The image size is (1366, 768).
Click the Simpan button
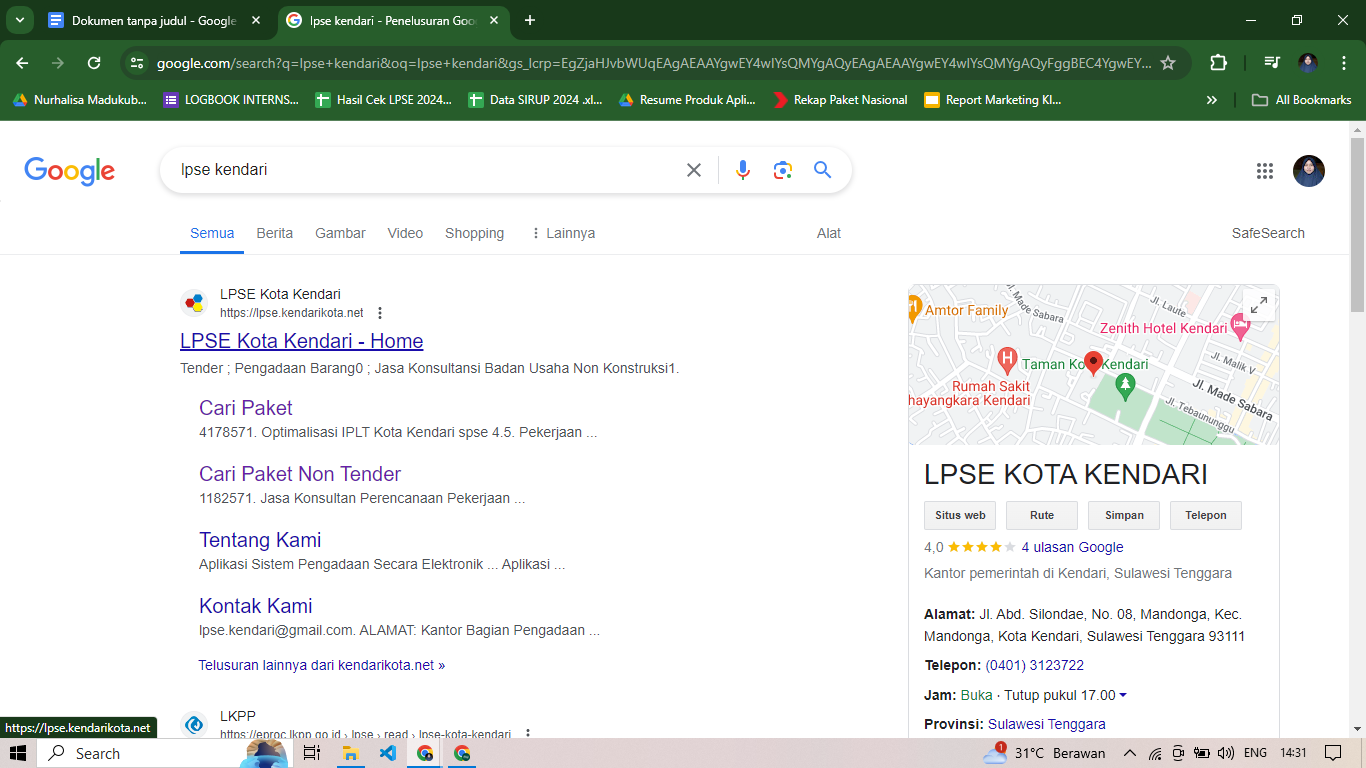[1124, 515]
